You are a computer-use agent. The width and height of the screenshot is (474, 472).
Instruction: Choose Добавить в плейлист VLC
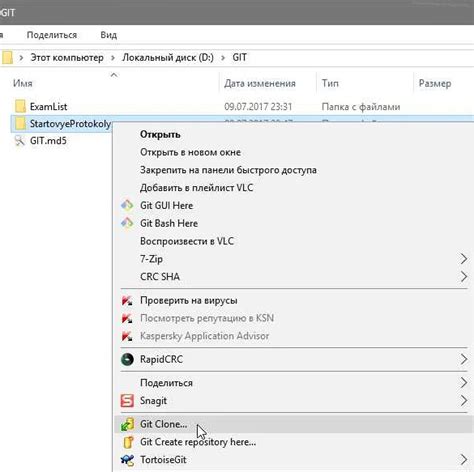[196, 188]
